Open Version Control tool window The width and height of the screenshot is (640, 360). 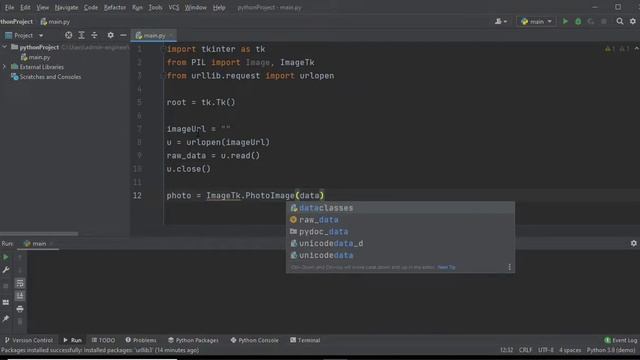click(x=29, y=340)
